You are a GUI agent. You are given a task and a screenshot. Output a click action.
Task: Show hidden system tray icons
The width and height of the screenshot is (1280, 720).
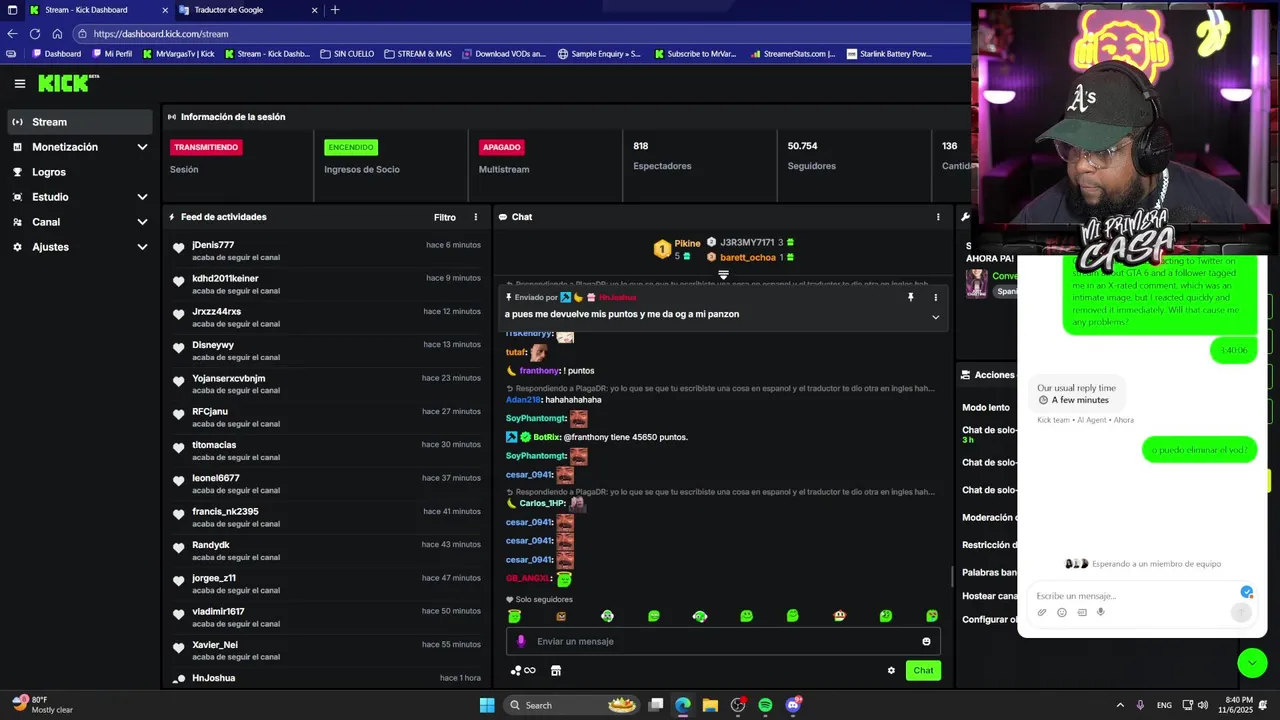click(x=1120, y=705)
